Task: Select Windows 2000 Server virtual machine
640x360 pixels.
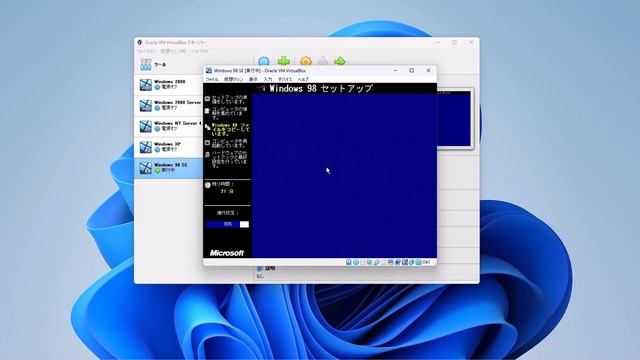Action: coord(168,106)
